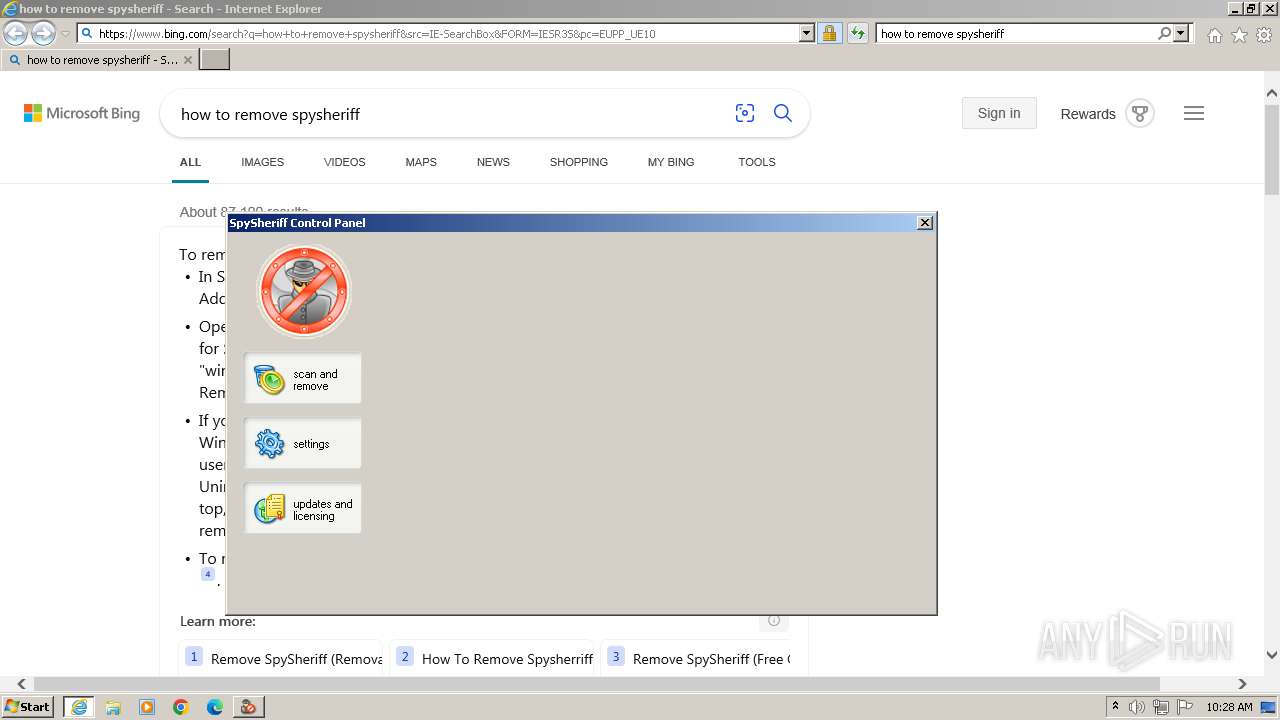Open SpySheriff settings
Image resolution: width=1280 pixels, height=720 pixels.
click(x=303, y=444)
